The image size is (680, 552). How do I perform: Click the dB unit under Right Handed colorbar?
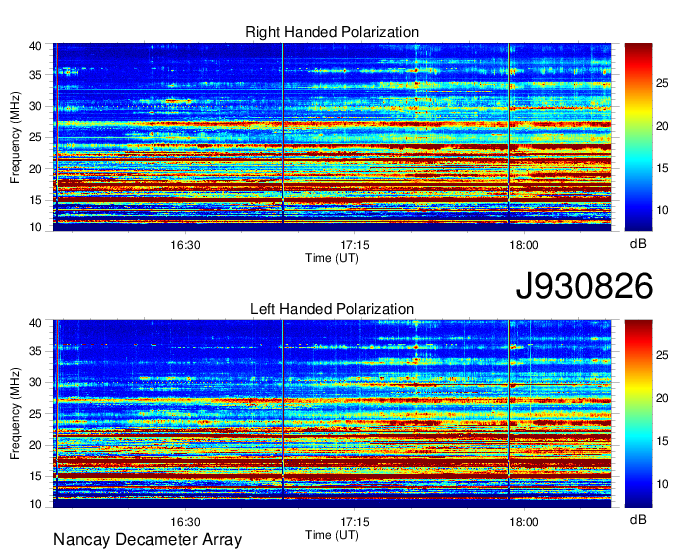point(638,244)
